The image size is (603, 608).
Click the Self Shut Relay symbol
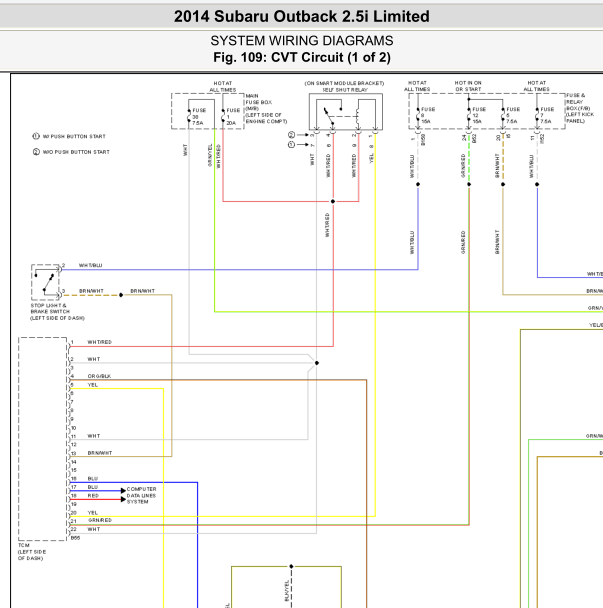point(346,112)
